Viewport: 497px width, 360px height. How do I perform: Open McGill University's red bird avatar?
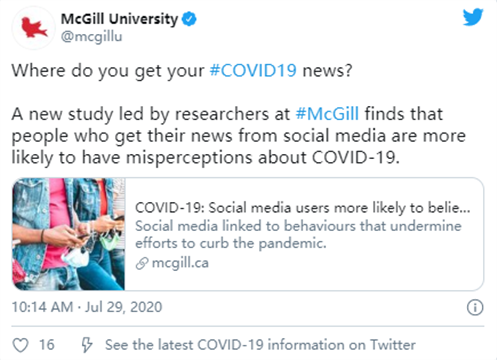tap(33, 28)
